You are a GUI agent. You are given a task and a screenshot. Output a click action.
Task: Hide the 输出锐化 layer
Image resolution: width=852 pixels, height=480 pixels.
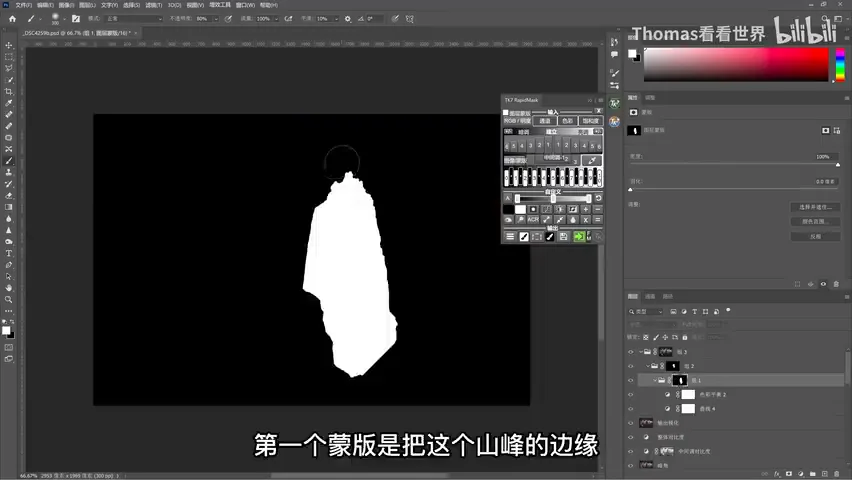[x=631, y=423]
